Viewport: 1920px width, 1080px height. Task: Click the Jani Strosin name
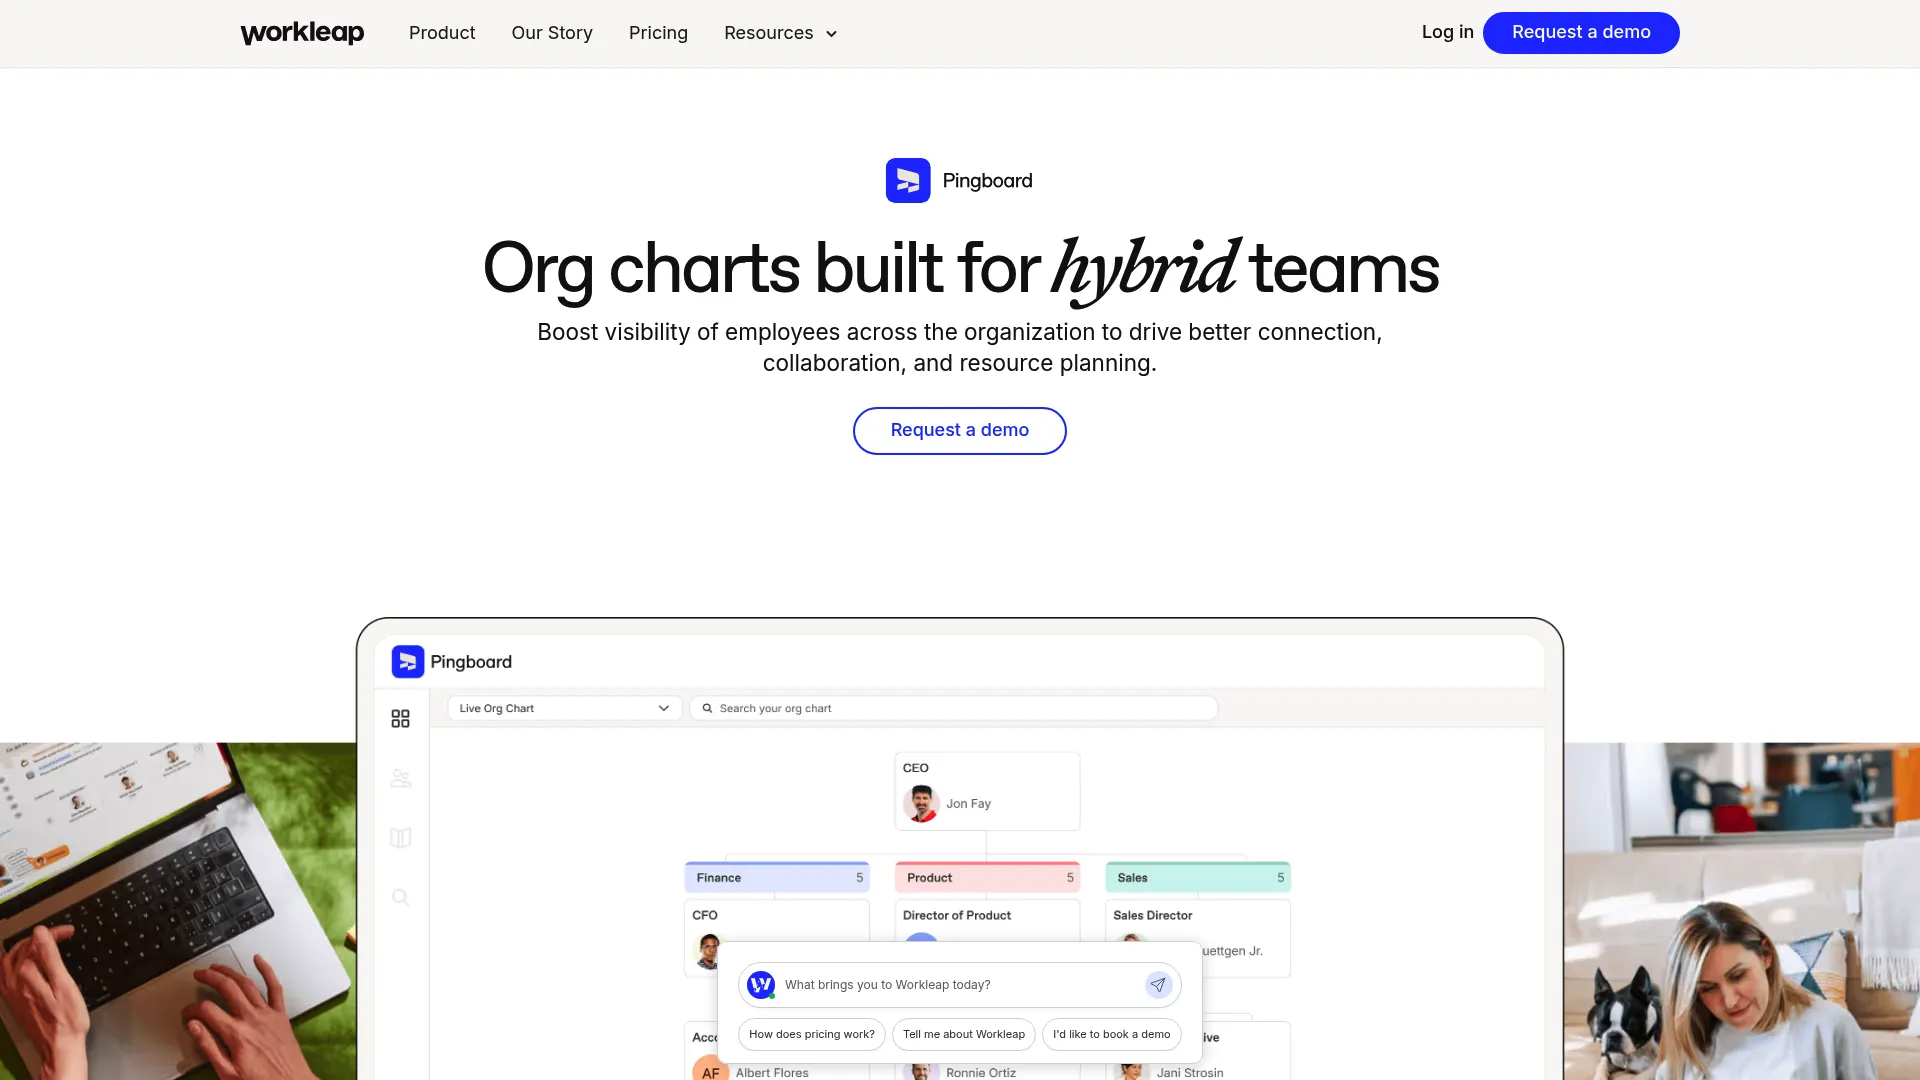click(1190, 1072)
